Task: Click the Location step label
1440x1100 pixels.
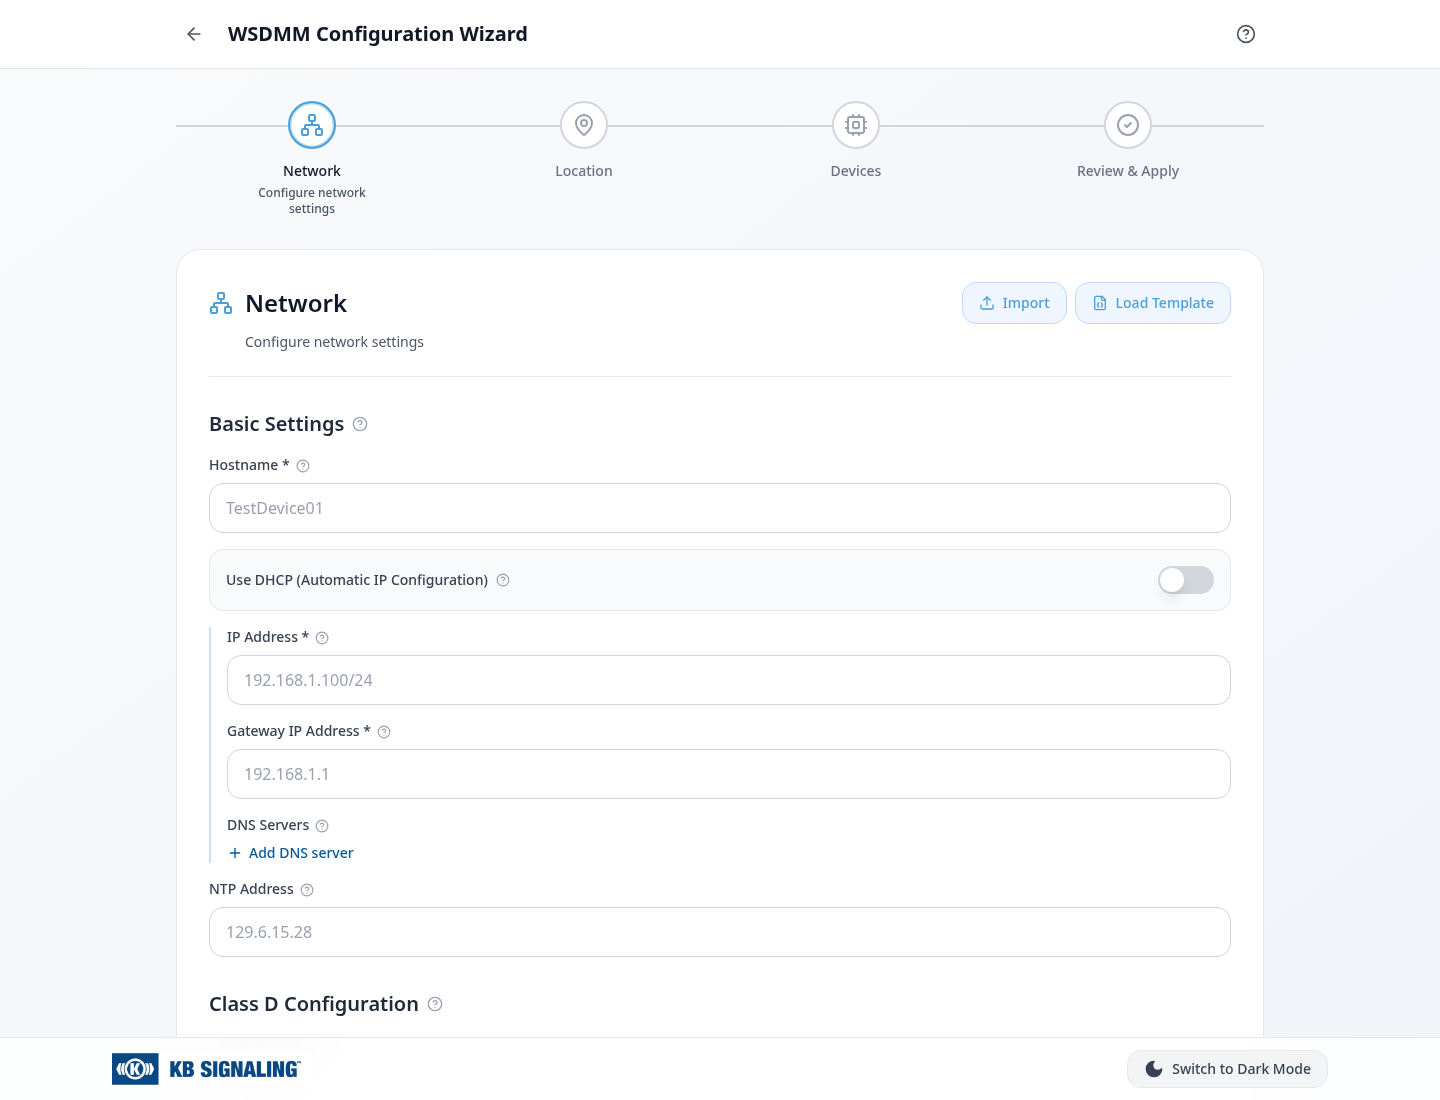Action: tap(584, 171)
